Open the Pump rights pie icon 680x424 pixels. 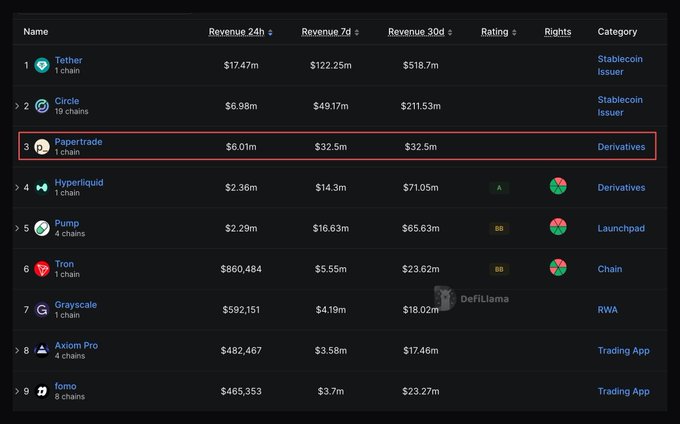tap(558, 227)
